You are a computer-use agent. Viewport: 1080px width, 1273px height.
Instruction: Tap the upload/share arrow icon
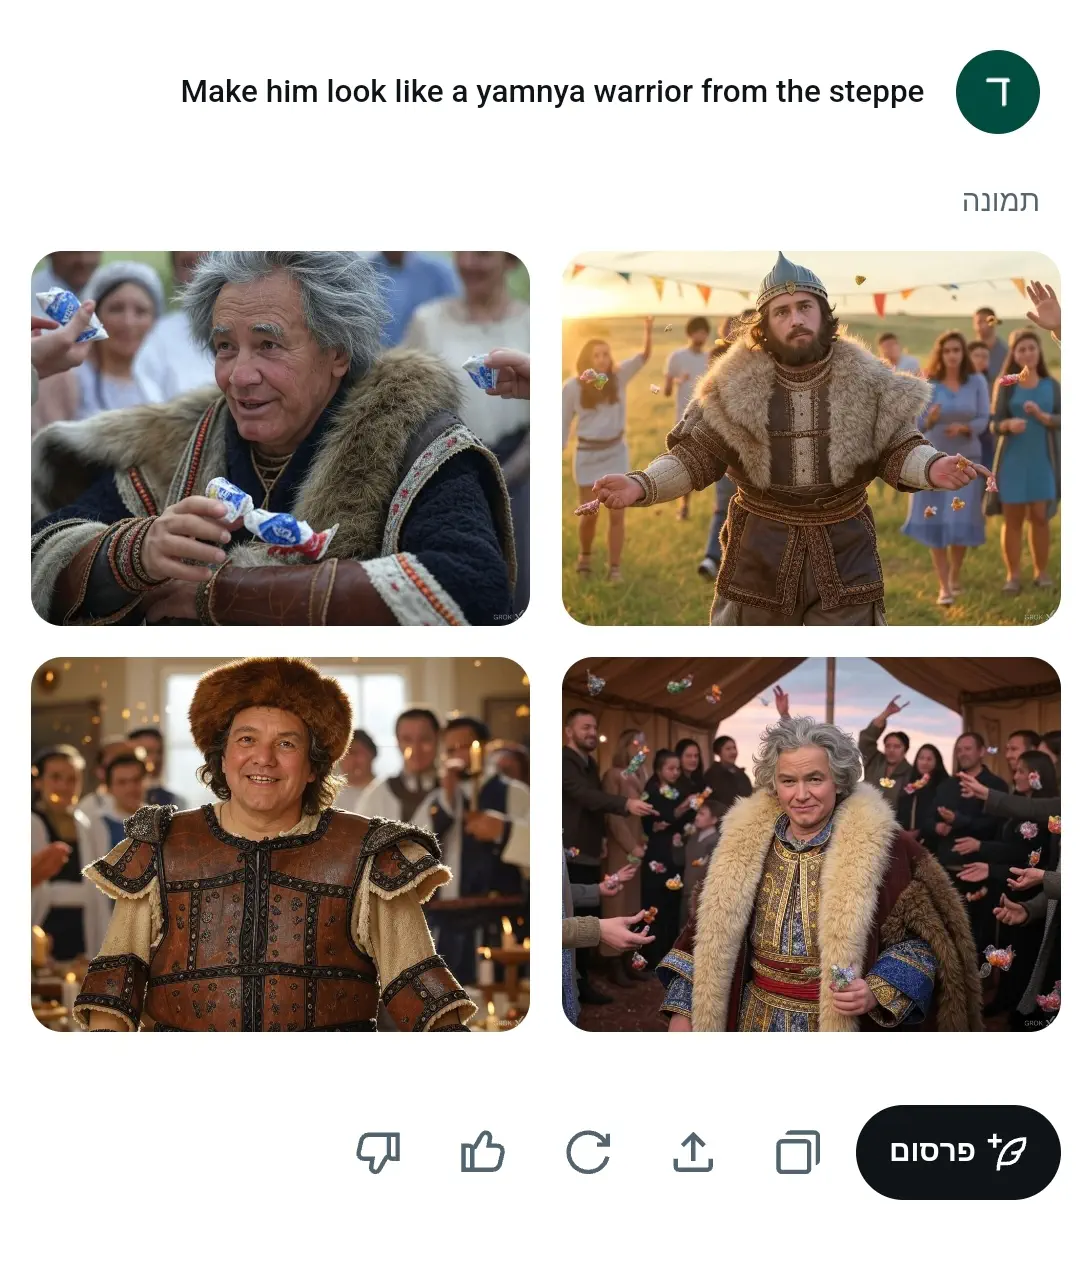tap(693, 1152)
